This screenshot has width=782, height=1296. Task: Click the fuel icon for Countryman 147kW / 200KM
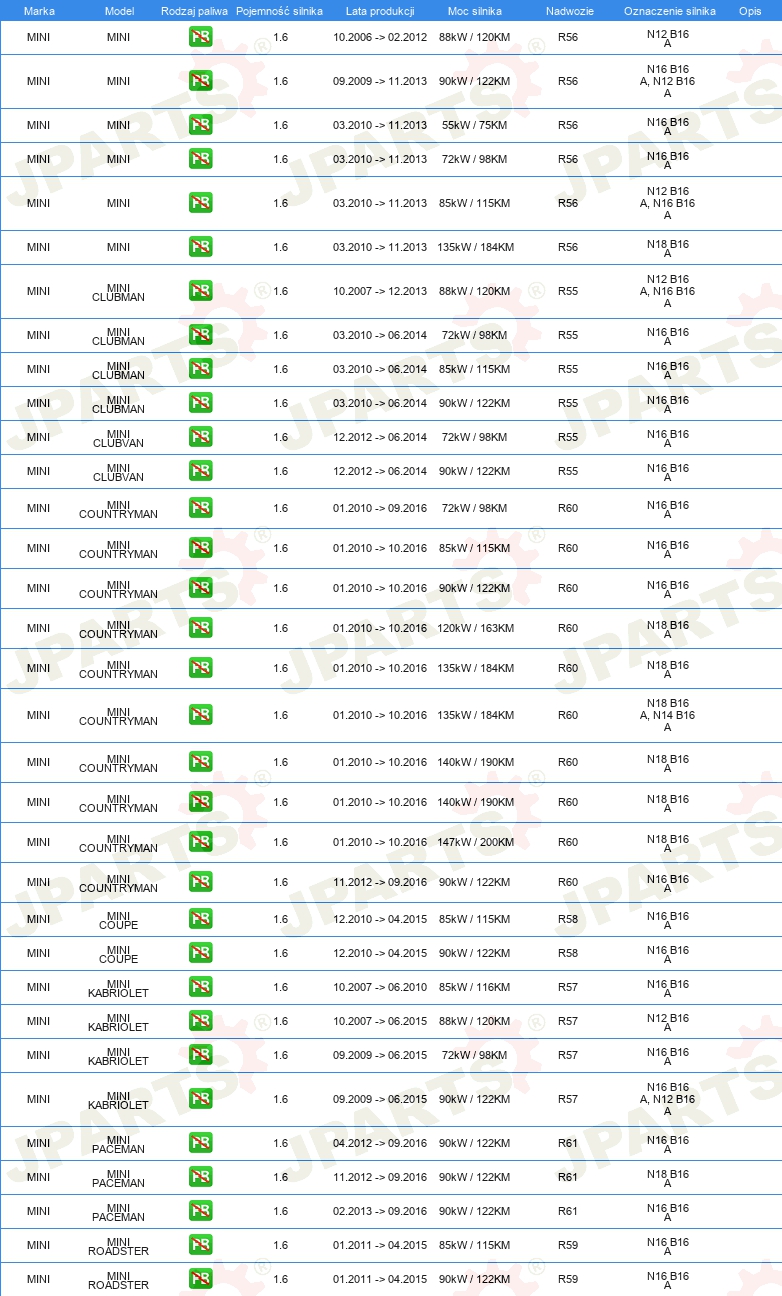coord(200,842)
